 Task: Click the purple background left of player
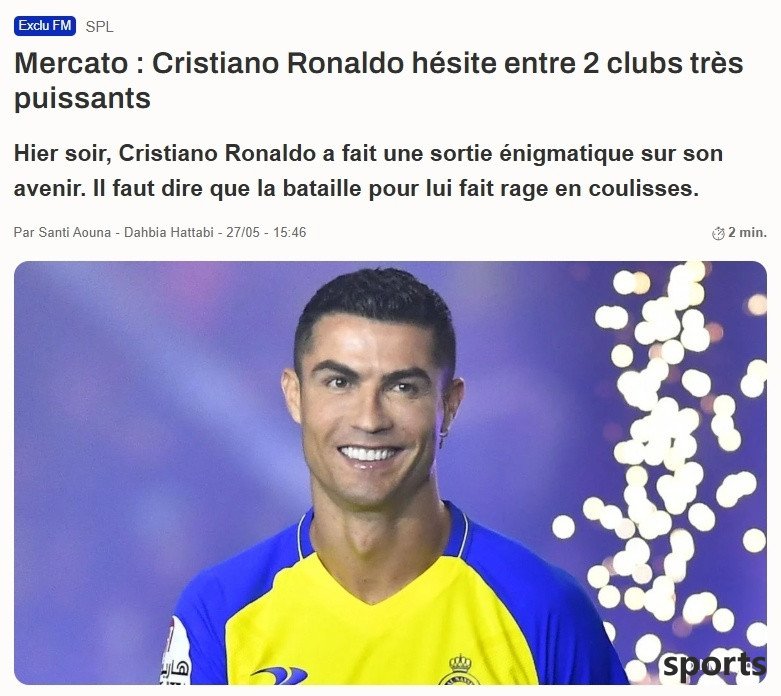point(149,423)
